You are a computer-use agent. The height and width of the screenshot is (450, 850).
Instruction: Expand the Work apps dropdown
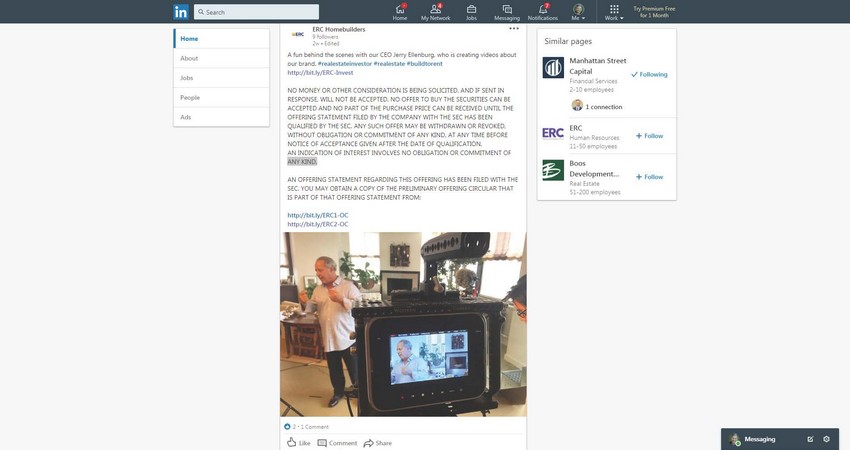(614, 13)
